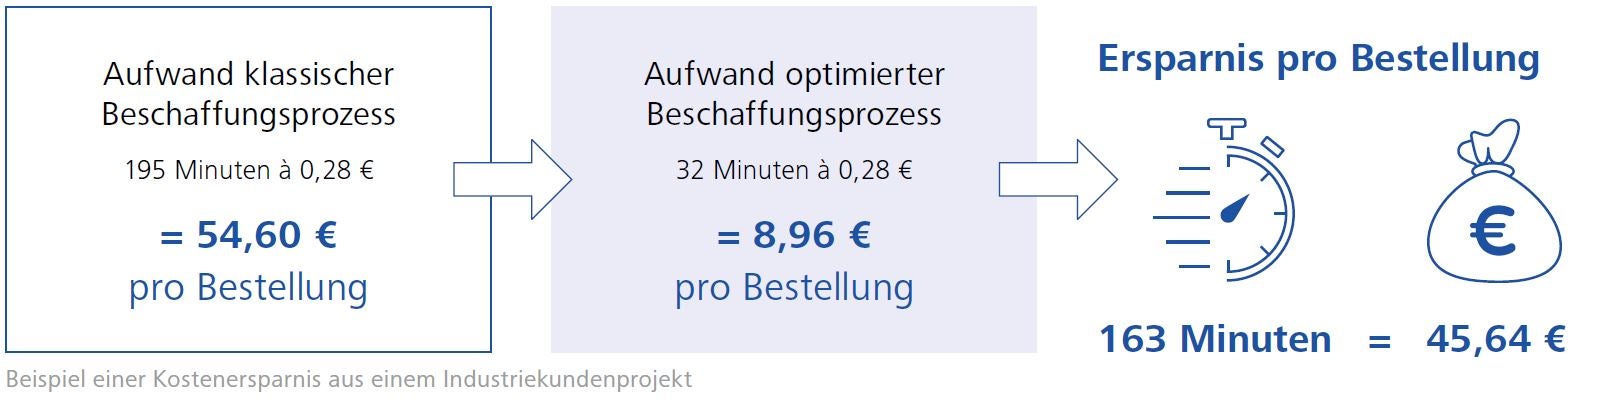Select 'Aufwand optimierter Beschaffungsprozess' title
Image resolution: width=1611 pixels, height=402 pixels.
point(794,94)
